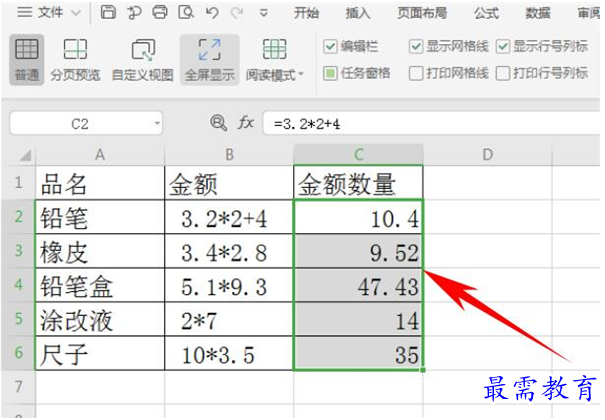Image resolution: width=605 pixels, height=420 pixels.
Task: Select row 2 header
Action: pyautogui.click(x=19, y=216)
